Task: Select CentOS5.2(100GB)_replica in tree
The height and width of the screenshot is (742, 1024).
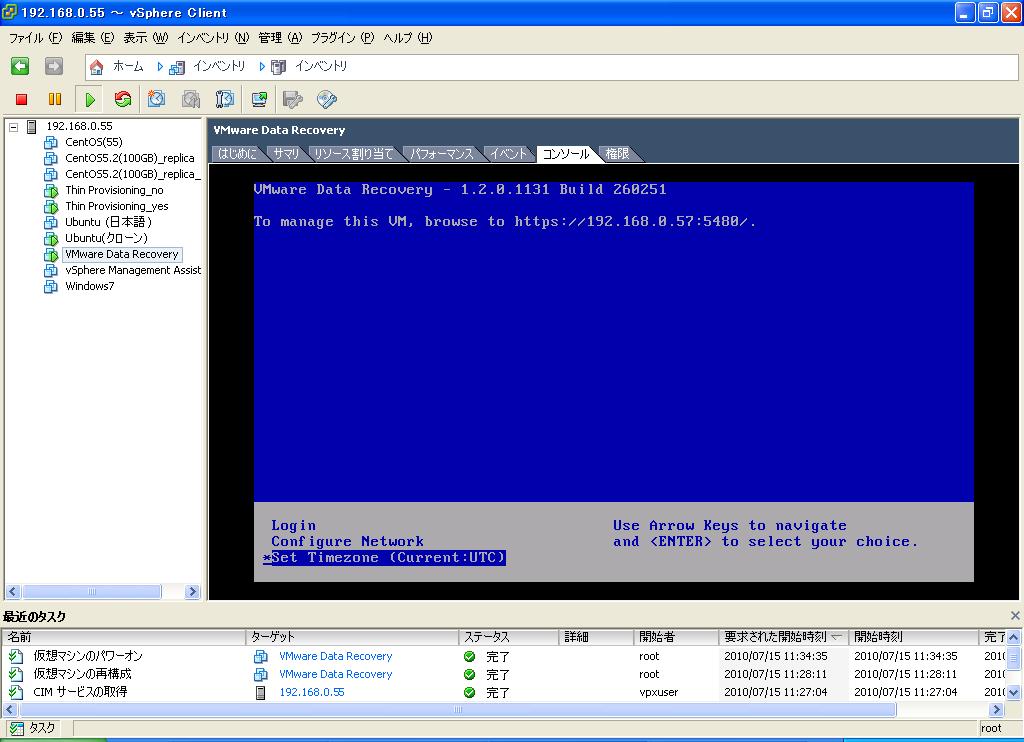Action: point(130,158)
